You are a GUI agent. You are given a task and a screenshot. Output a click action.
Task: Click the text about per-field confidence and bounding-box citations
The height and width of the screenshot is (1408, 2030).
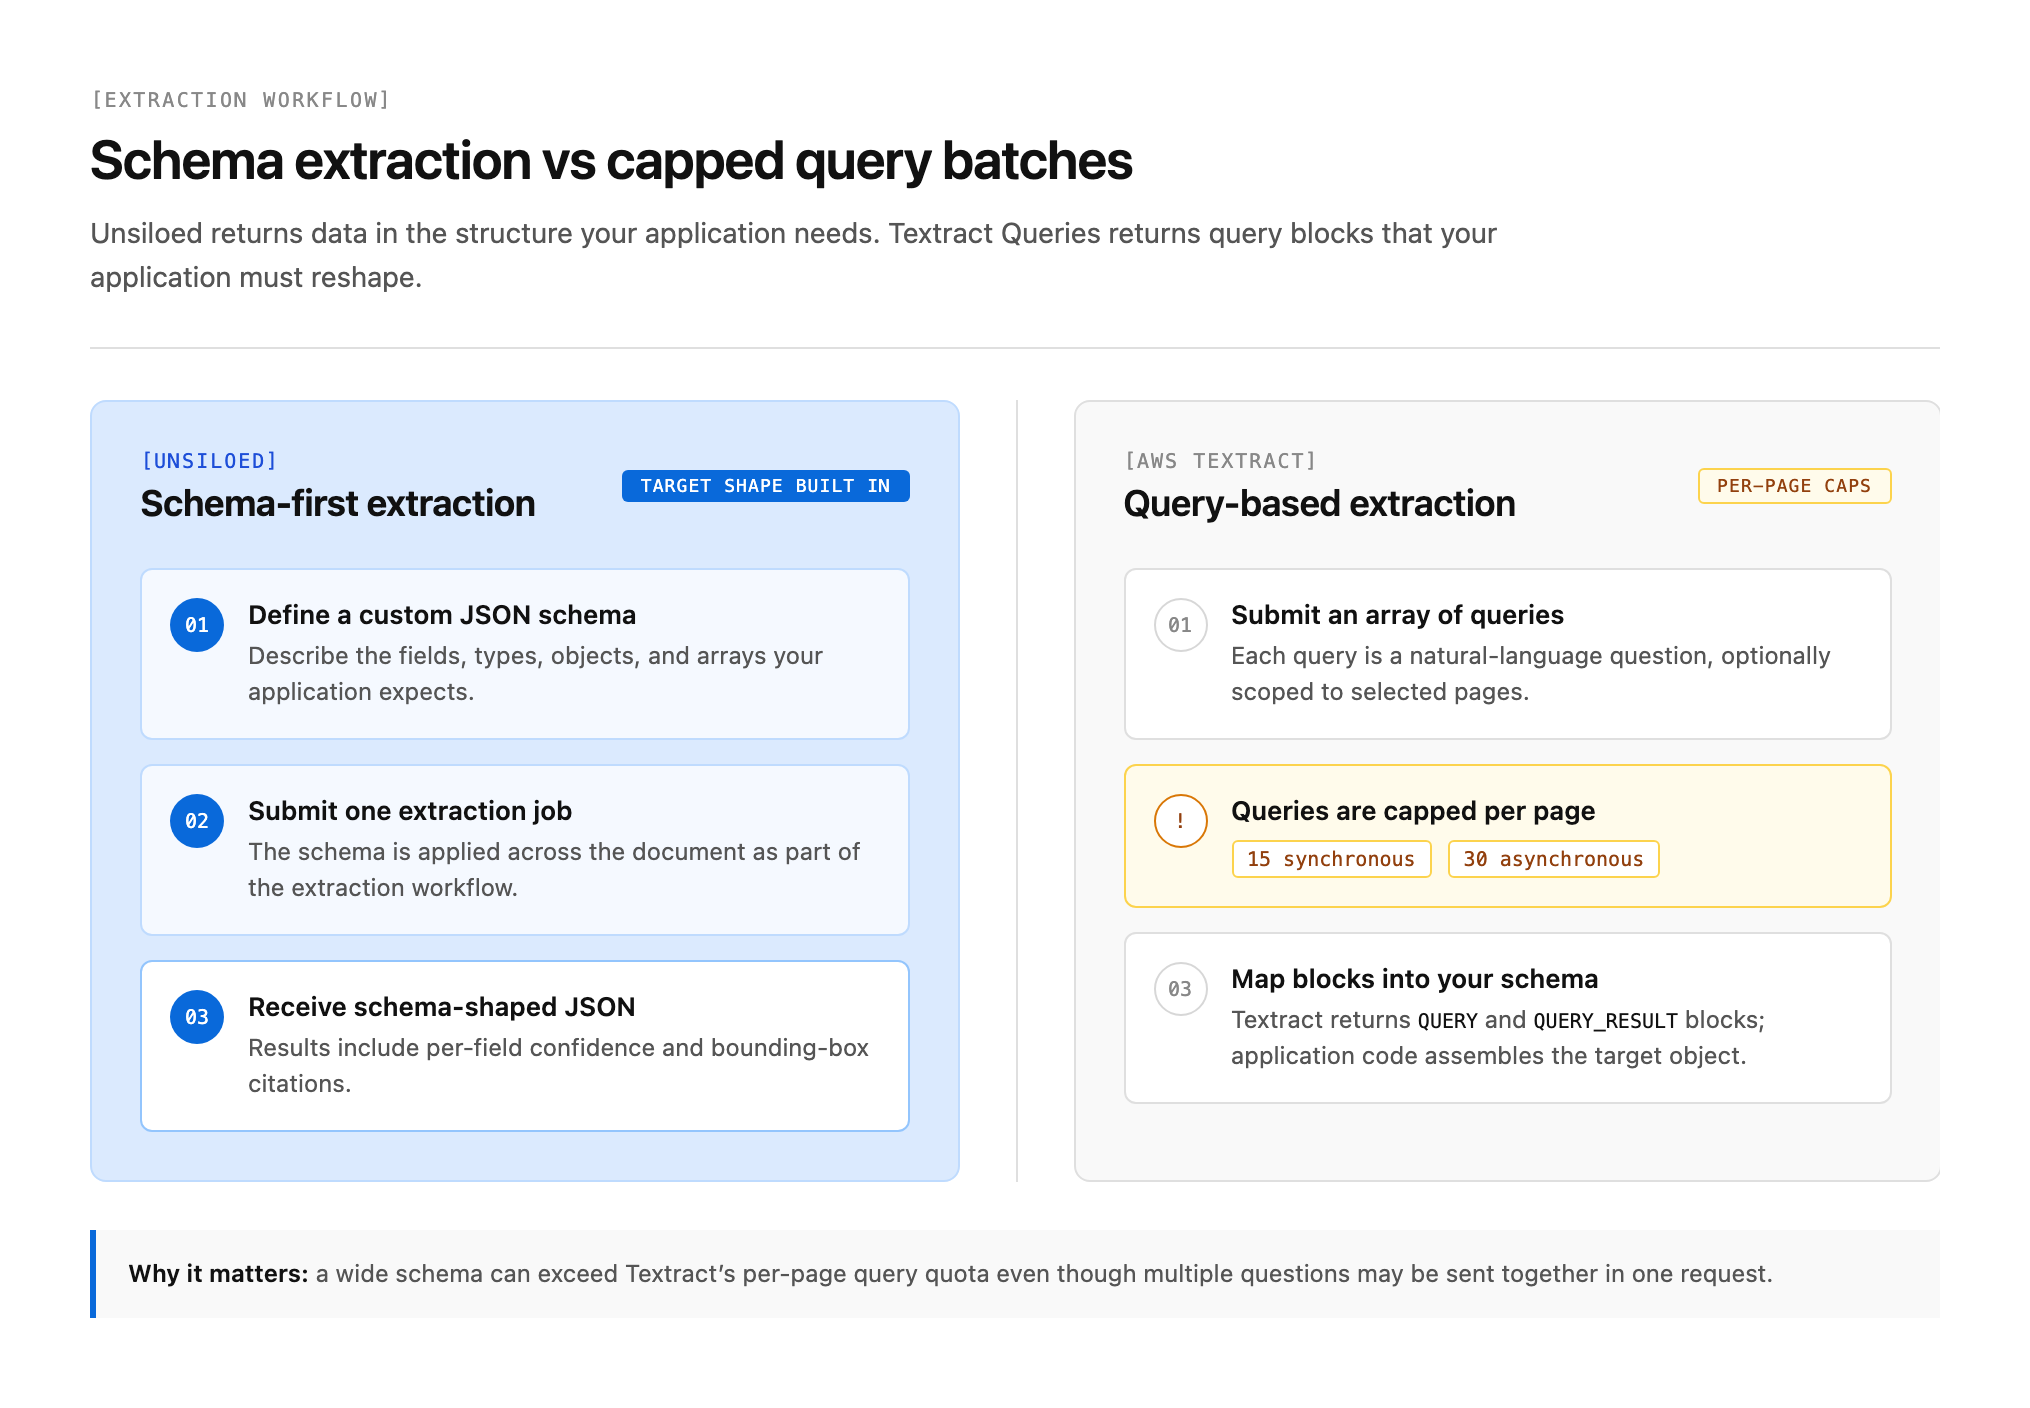[558, 1066]
